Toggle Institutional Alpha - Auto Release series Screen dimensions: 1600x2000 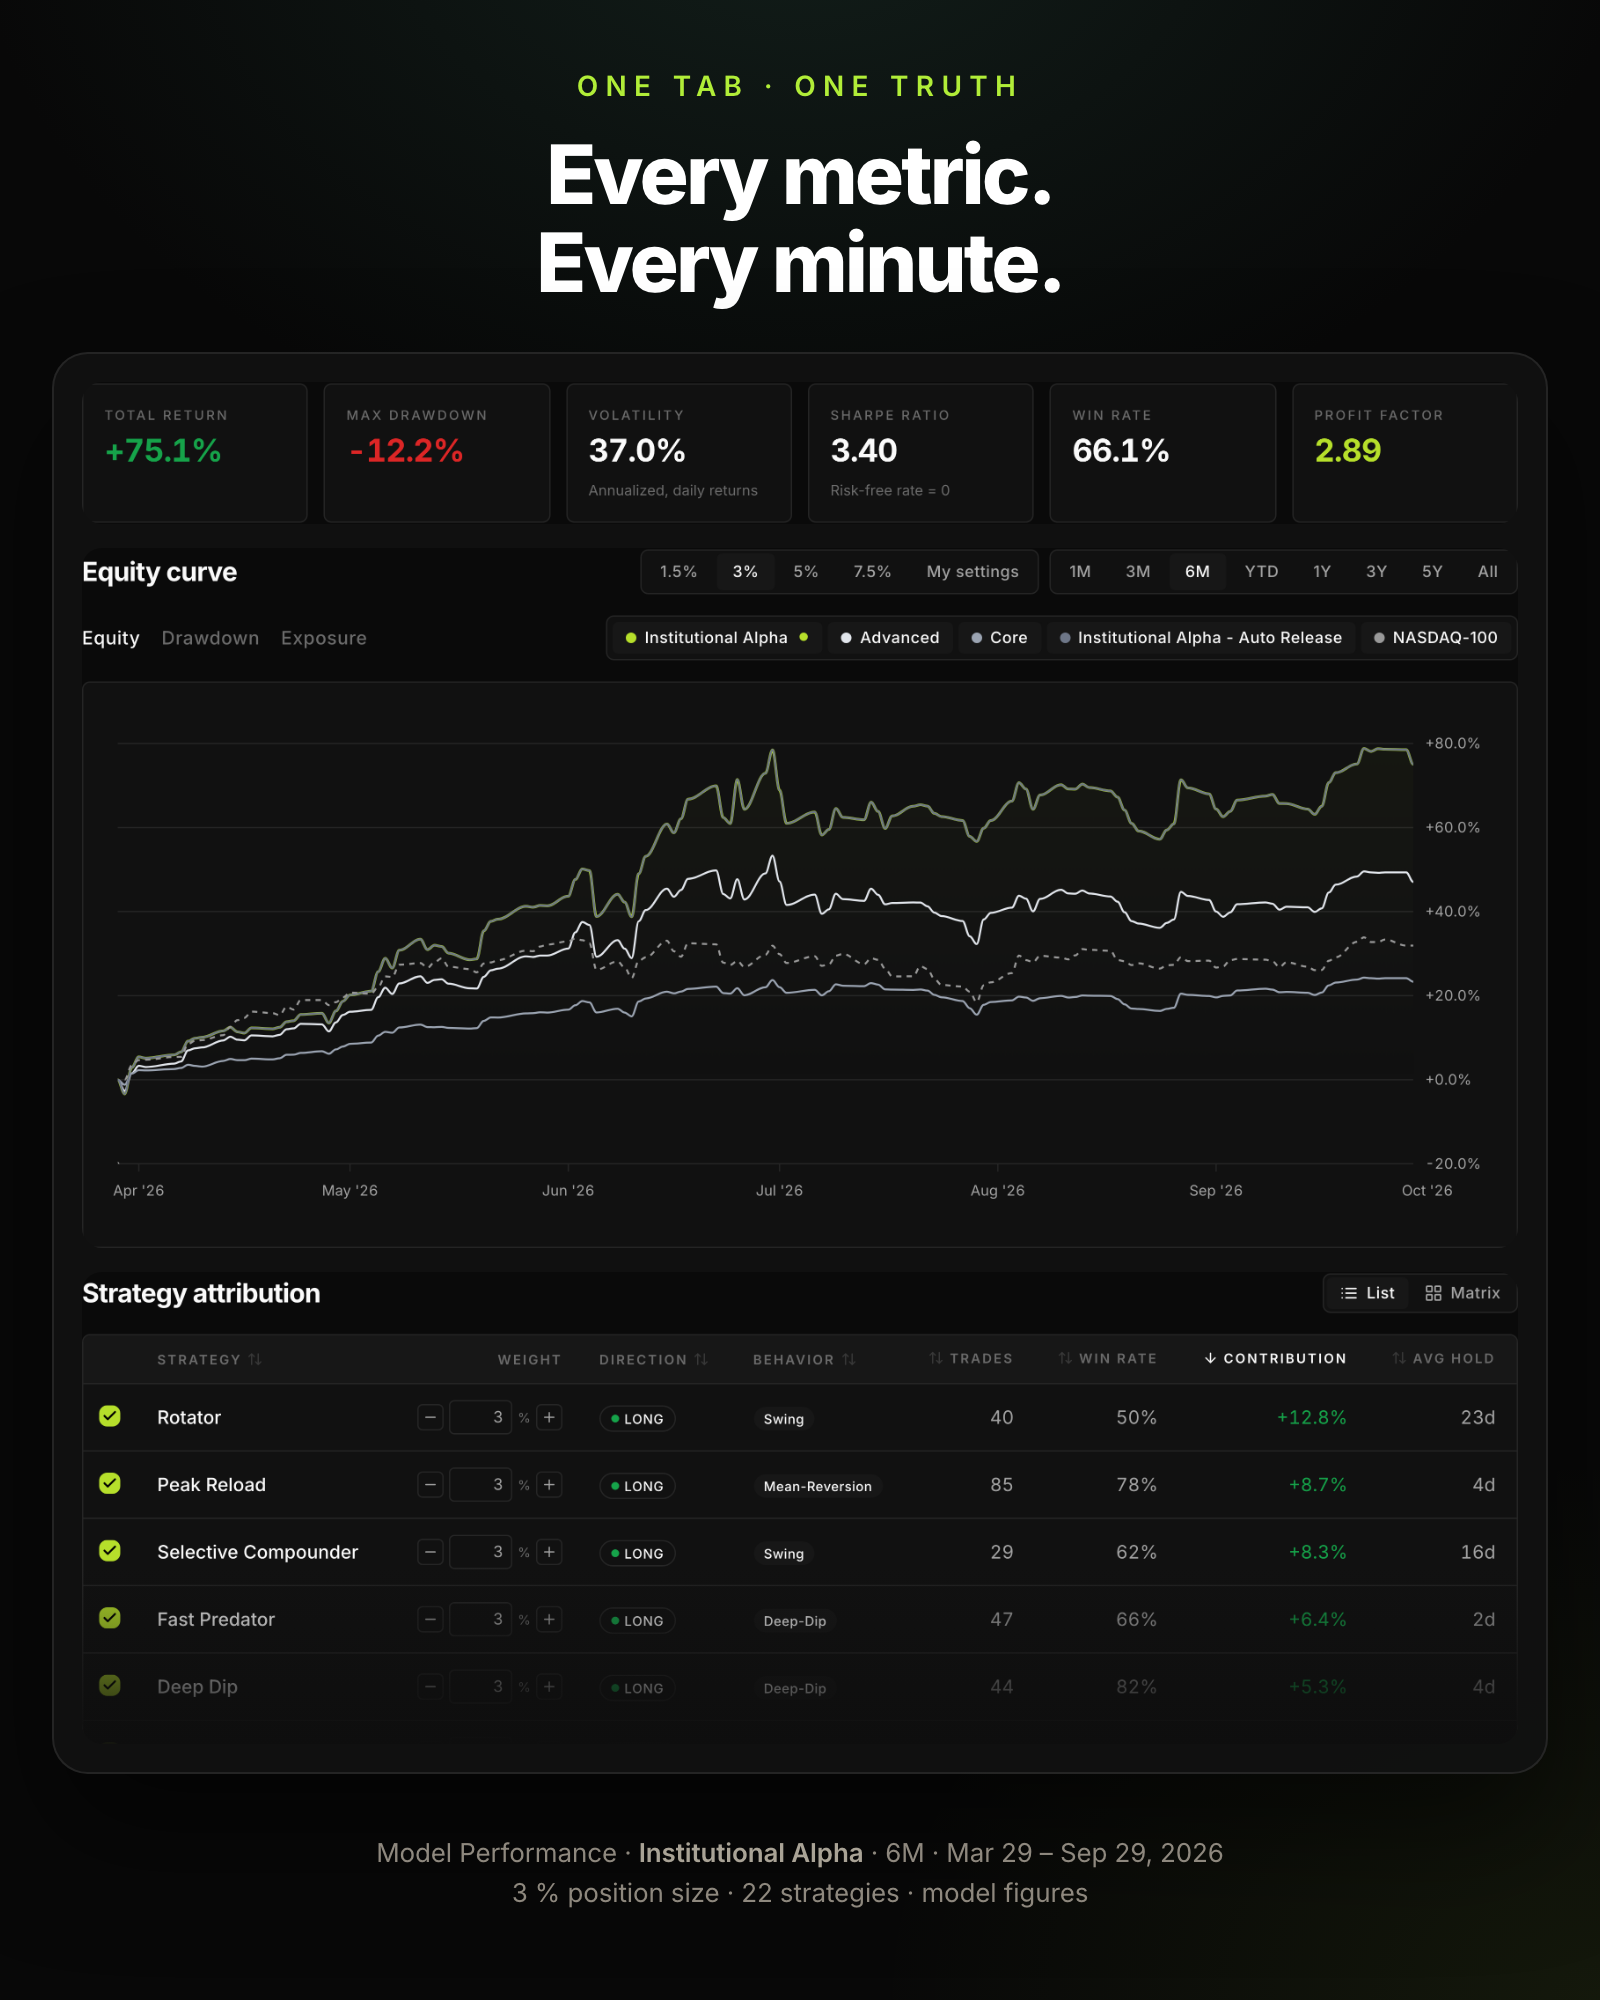[1201, 638]
